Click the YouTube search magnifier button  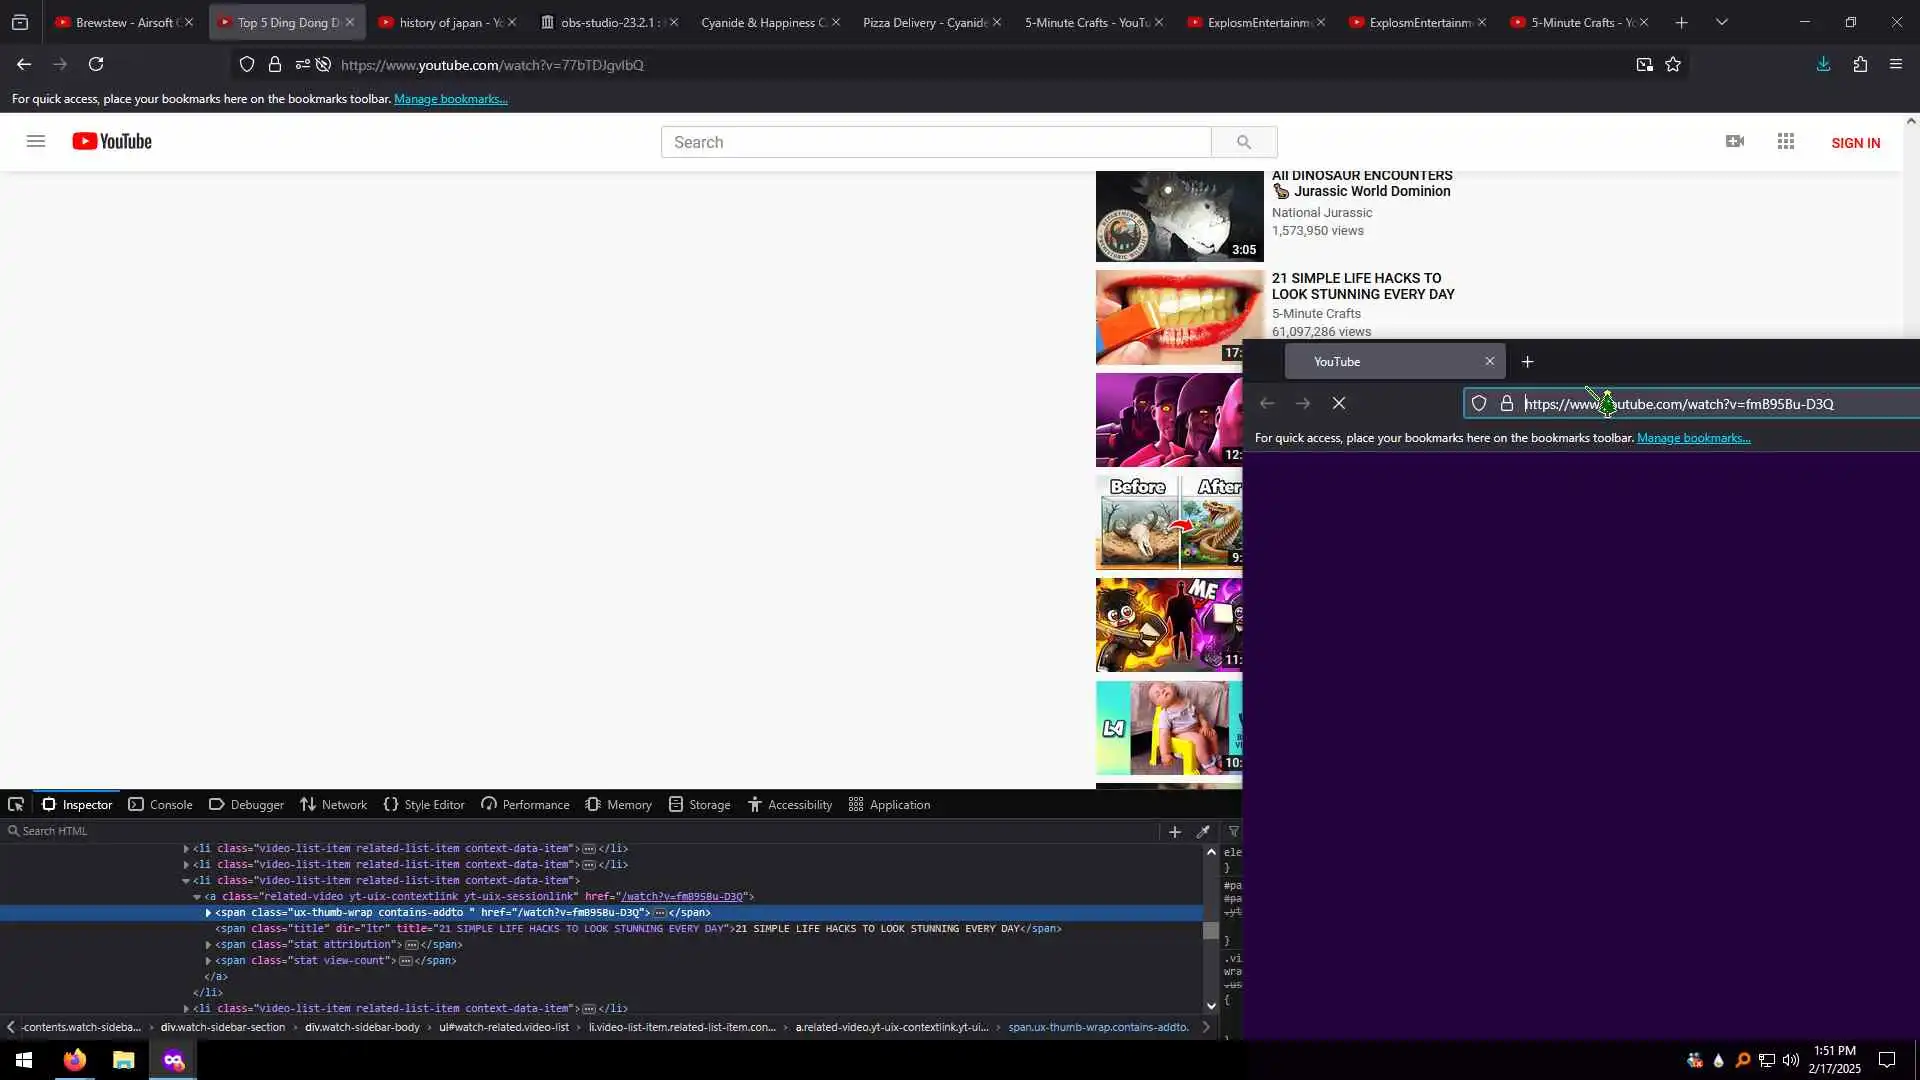(x=1243, y=142)
